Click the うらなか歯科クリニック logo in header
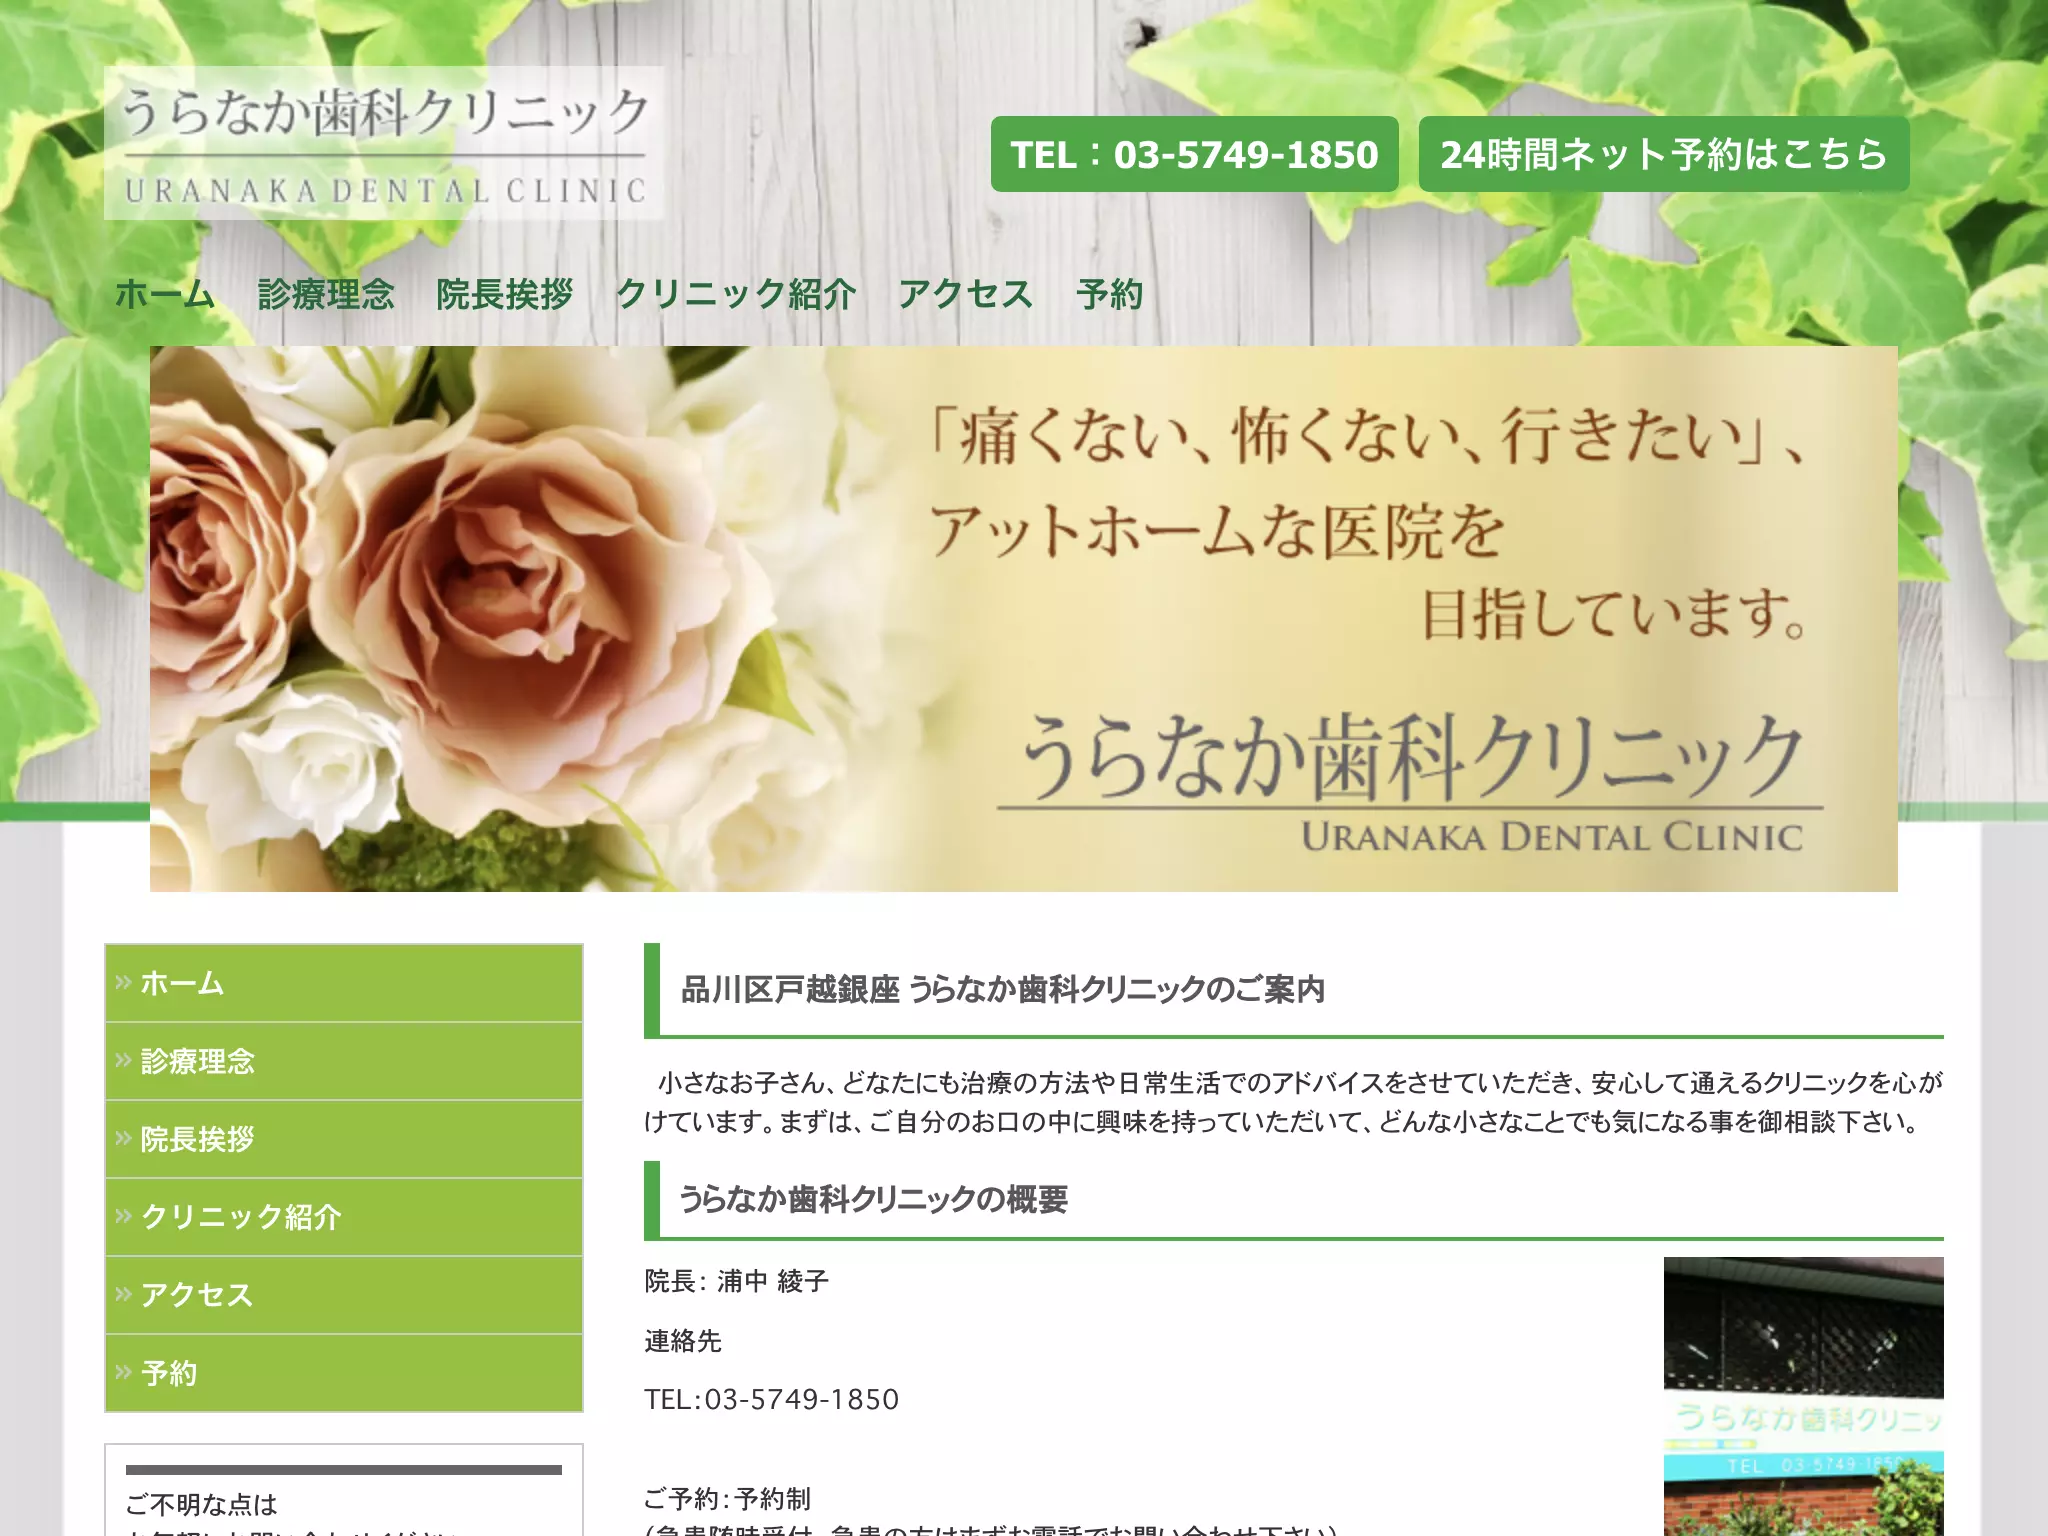The image size is (2048, 1536). [384, 143]
